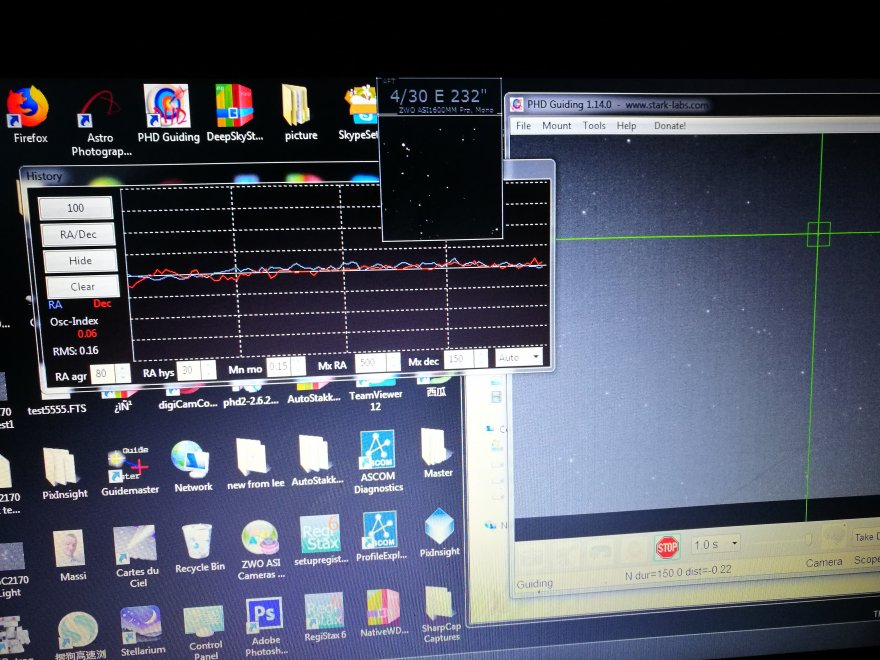Open the Mount menu in PHD Guiding
This screenshot has height=660, width=880.
[556, 125]
